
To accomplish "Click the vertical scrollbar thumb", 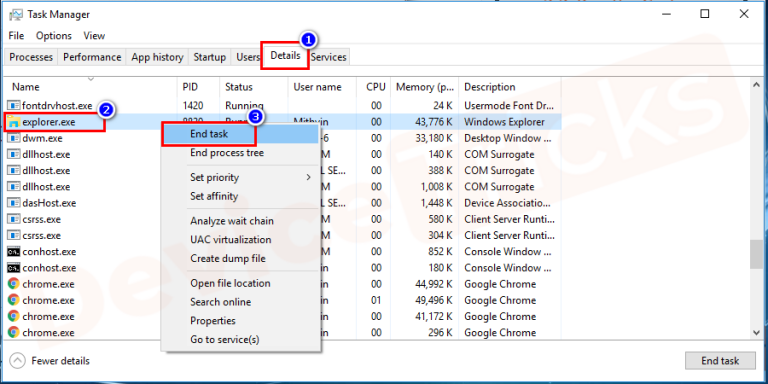I will click(757, 254).
